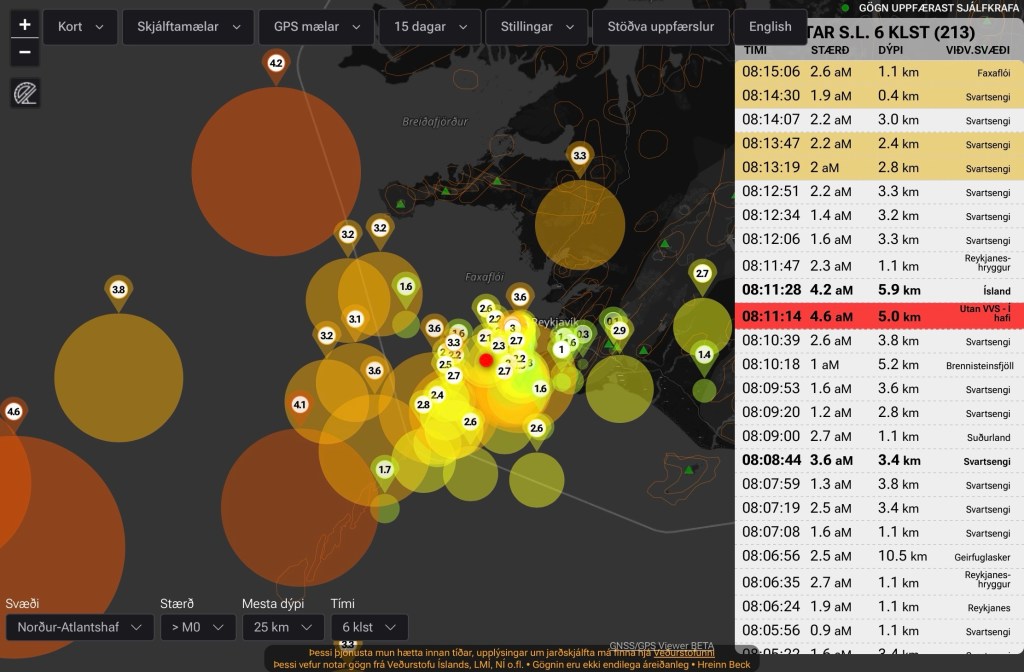Open the 15 dagar time range menu

429,27
